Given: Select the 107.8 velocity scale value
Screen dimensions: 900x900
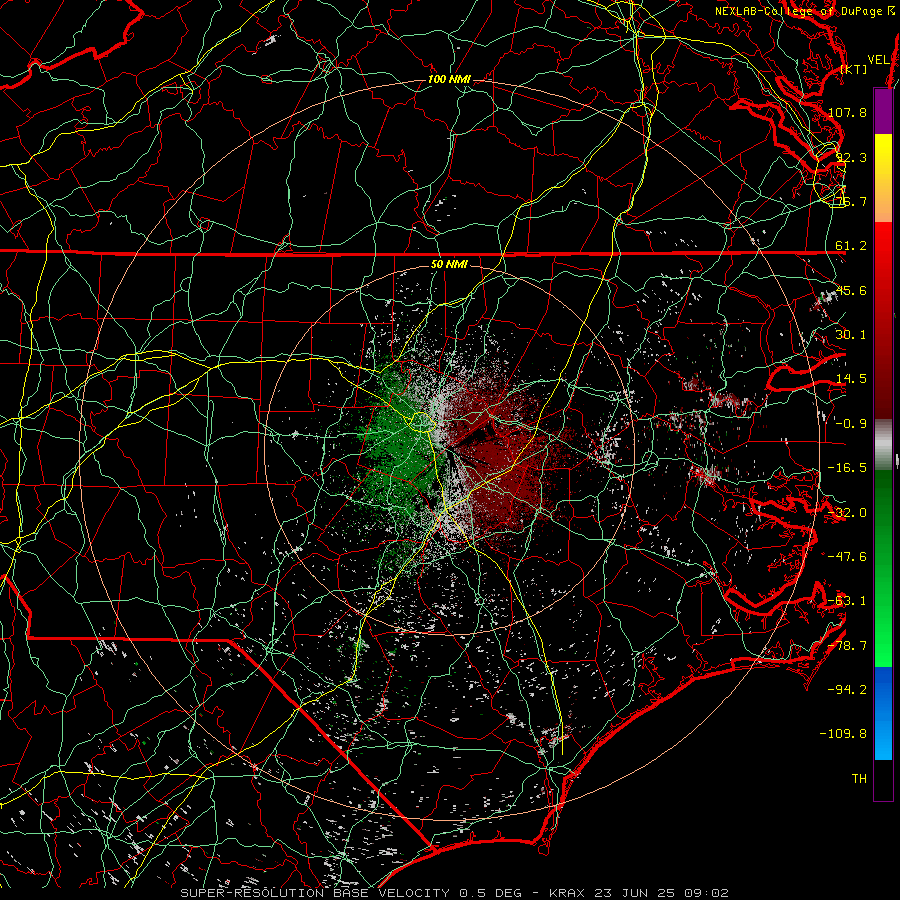Looking at the screenshot, I should (847, 112).
